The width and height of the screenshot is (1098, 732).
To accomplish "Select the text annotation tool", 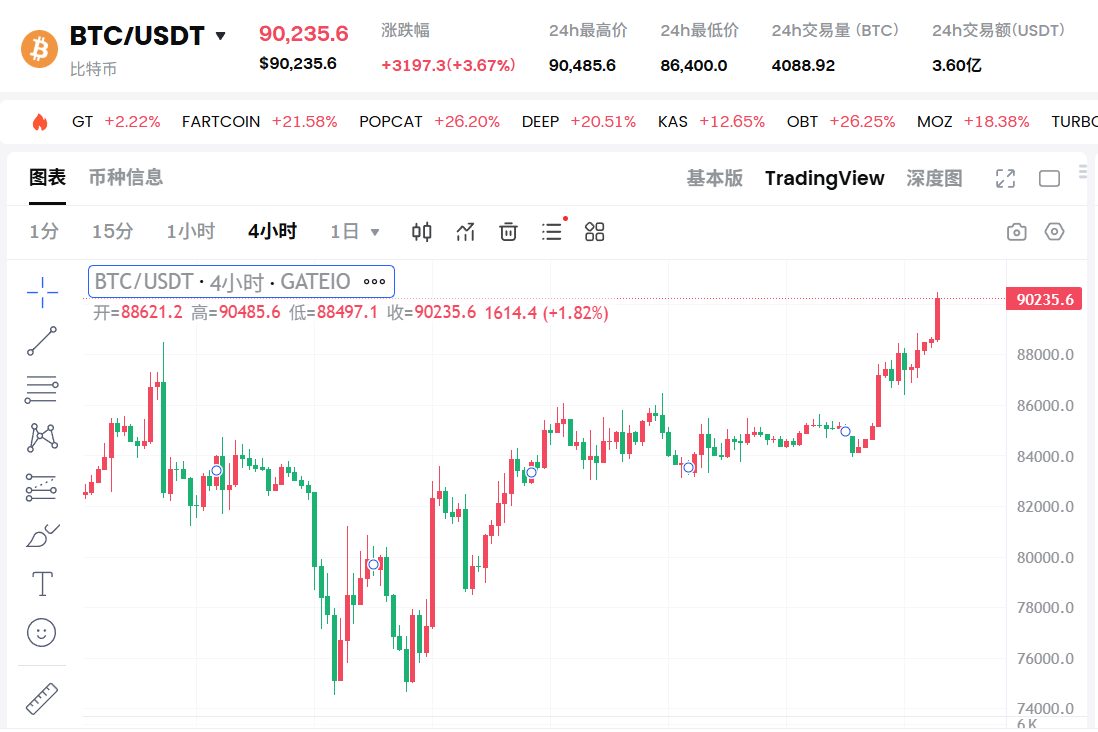I will (42, 583).
